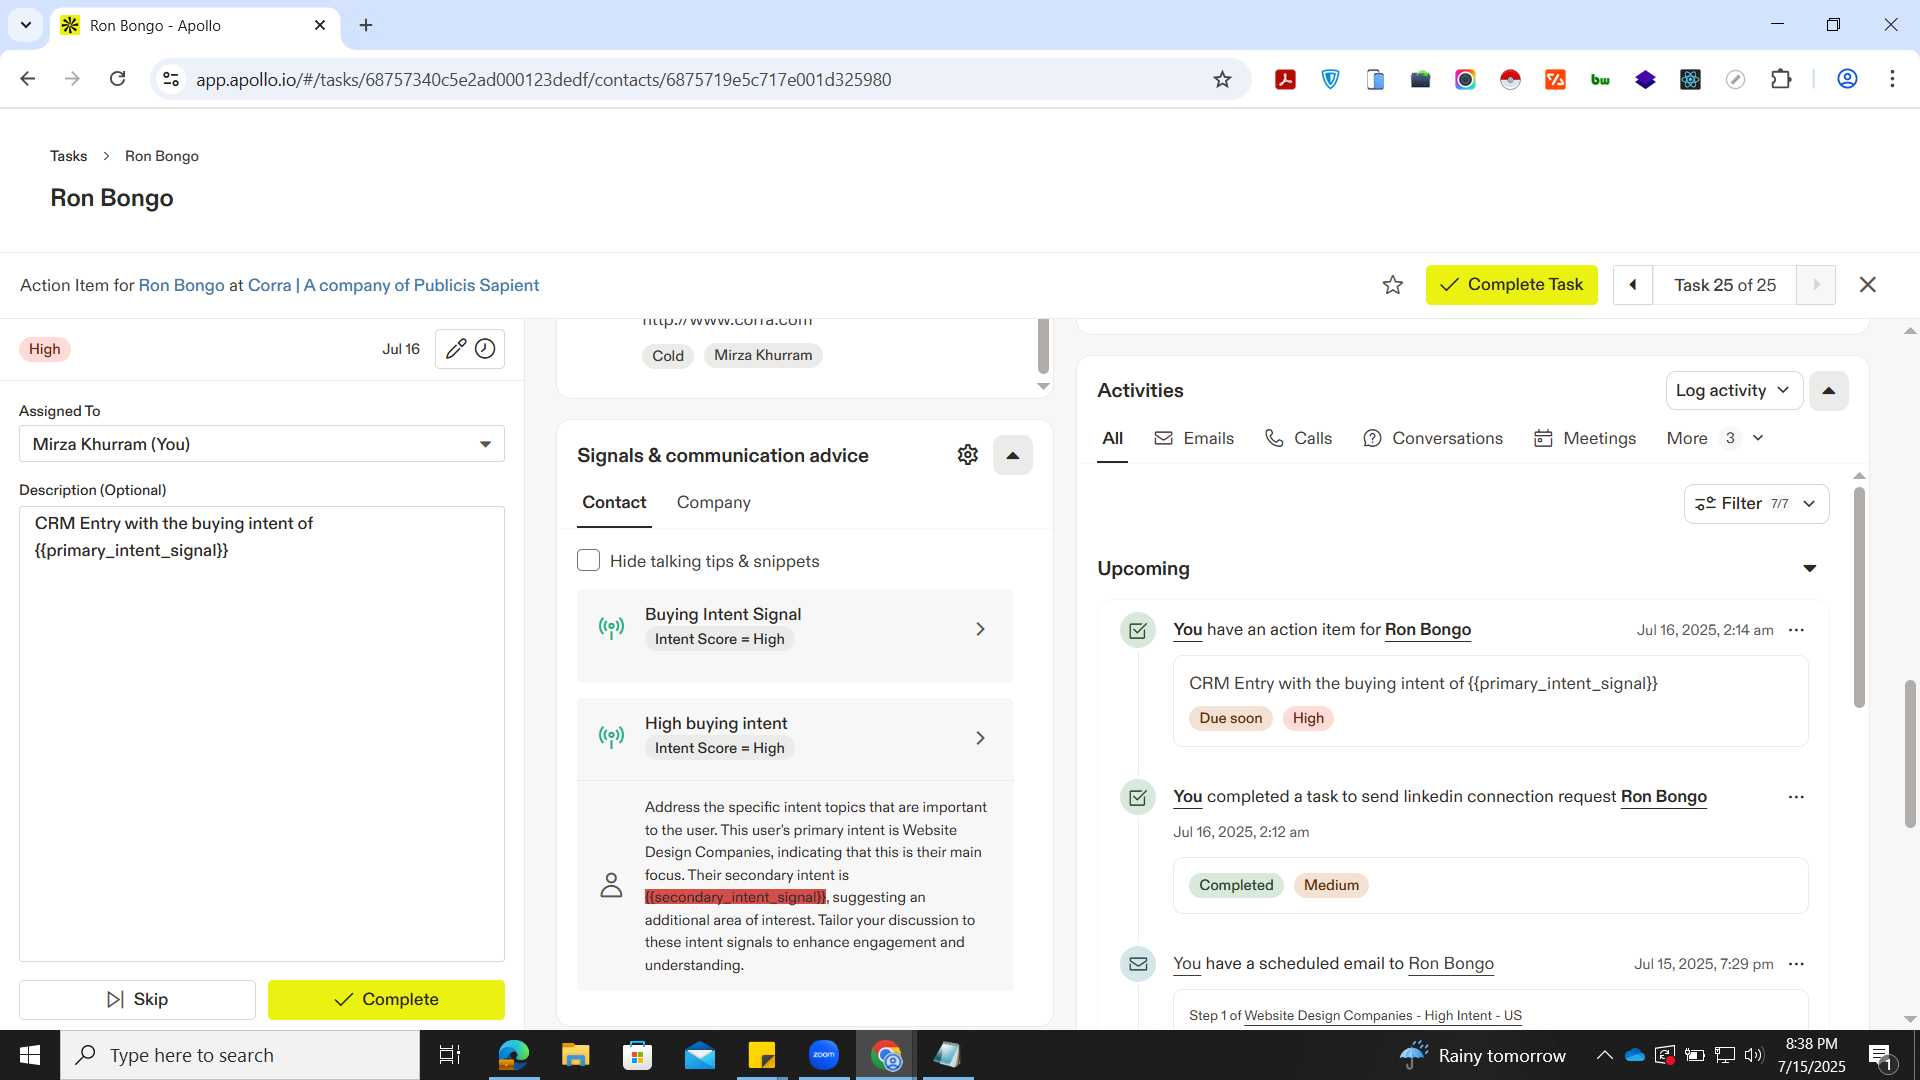Image resolution: width=1920 pixels, height=1080 pixels.
Task: Open options for the action item activity
Action: (x=1796, y=630)
